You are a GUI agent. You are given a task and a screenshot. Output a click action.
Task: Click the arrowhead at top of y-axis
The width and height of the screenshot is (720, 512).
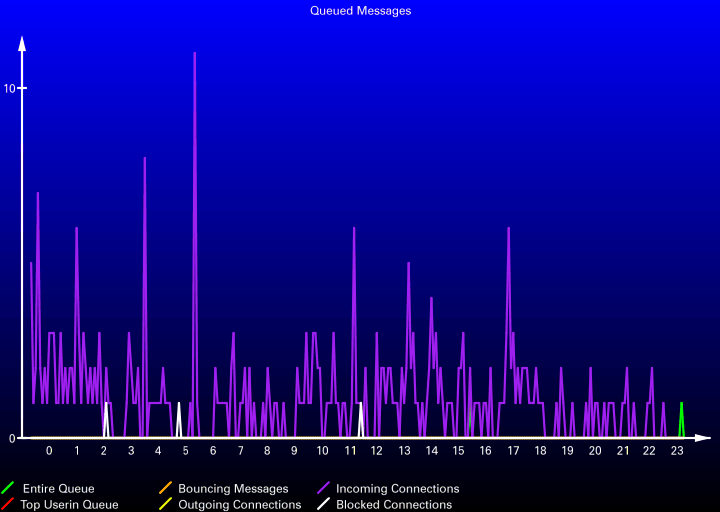point(22,43)
